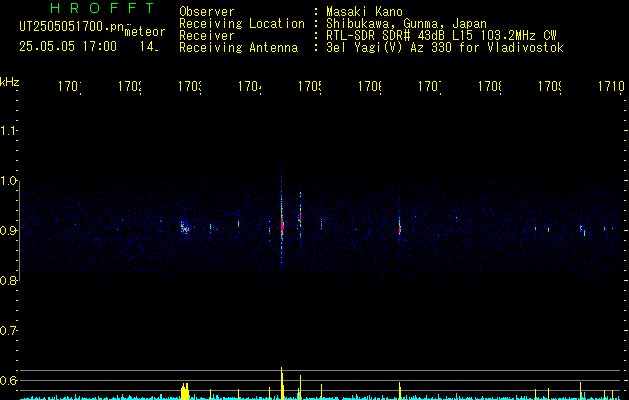The width and height of the screenshot is (629, 400).
Task: Select the Receiver field label
Action: pyautogui.click(x=207, y=36)
